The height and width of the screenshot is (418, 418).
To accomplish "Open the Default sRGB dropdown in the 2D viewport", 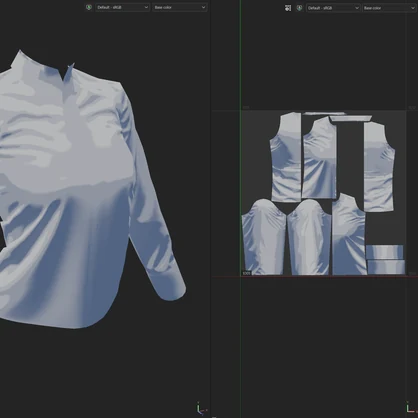I will coord(333,8).
